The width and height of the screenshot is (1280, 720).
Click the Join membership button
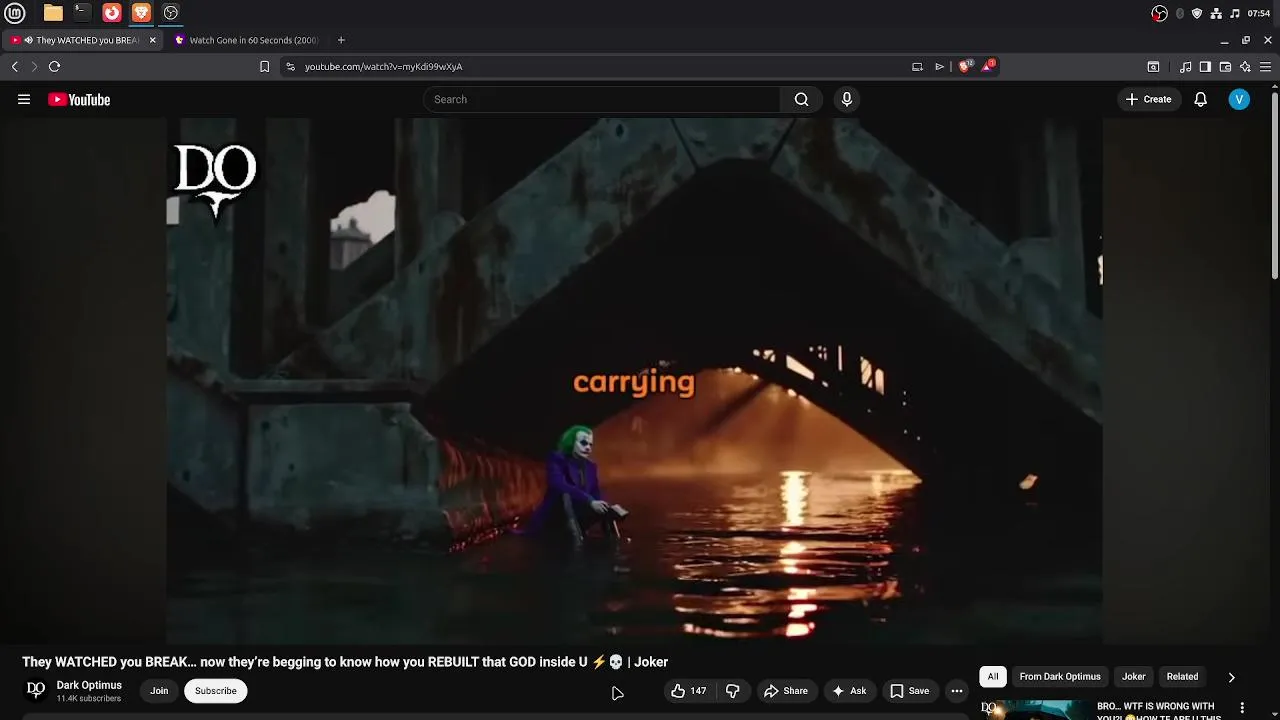[159, 691]
